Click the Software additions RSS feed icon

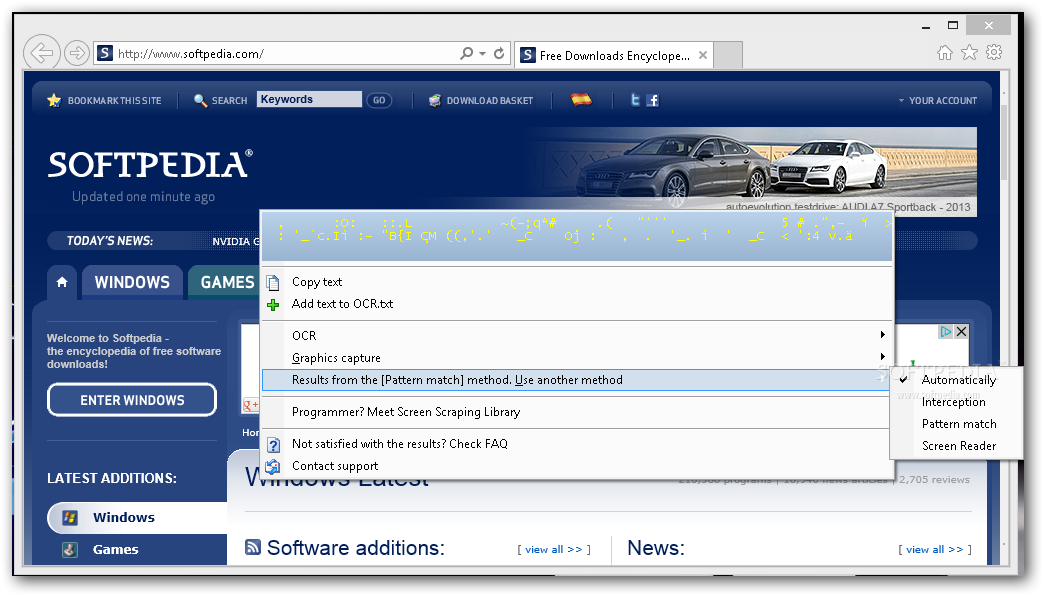click(253, 547)
